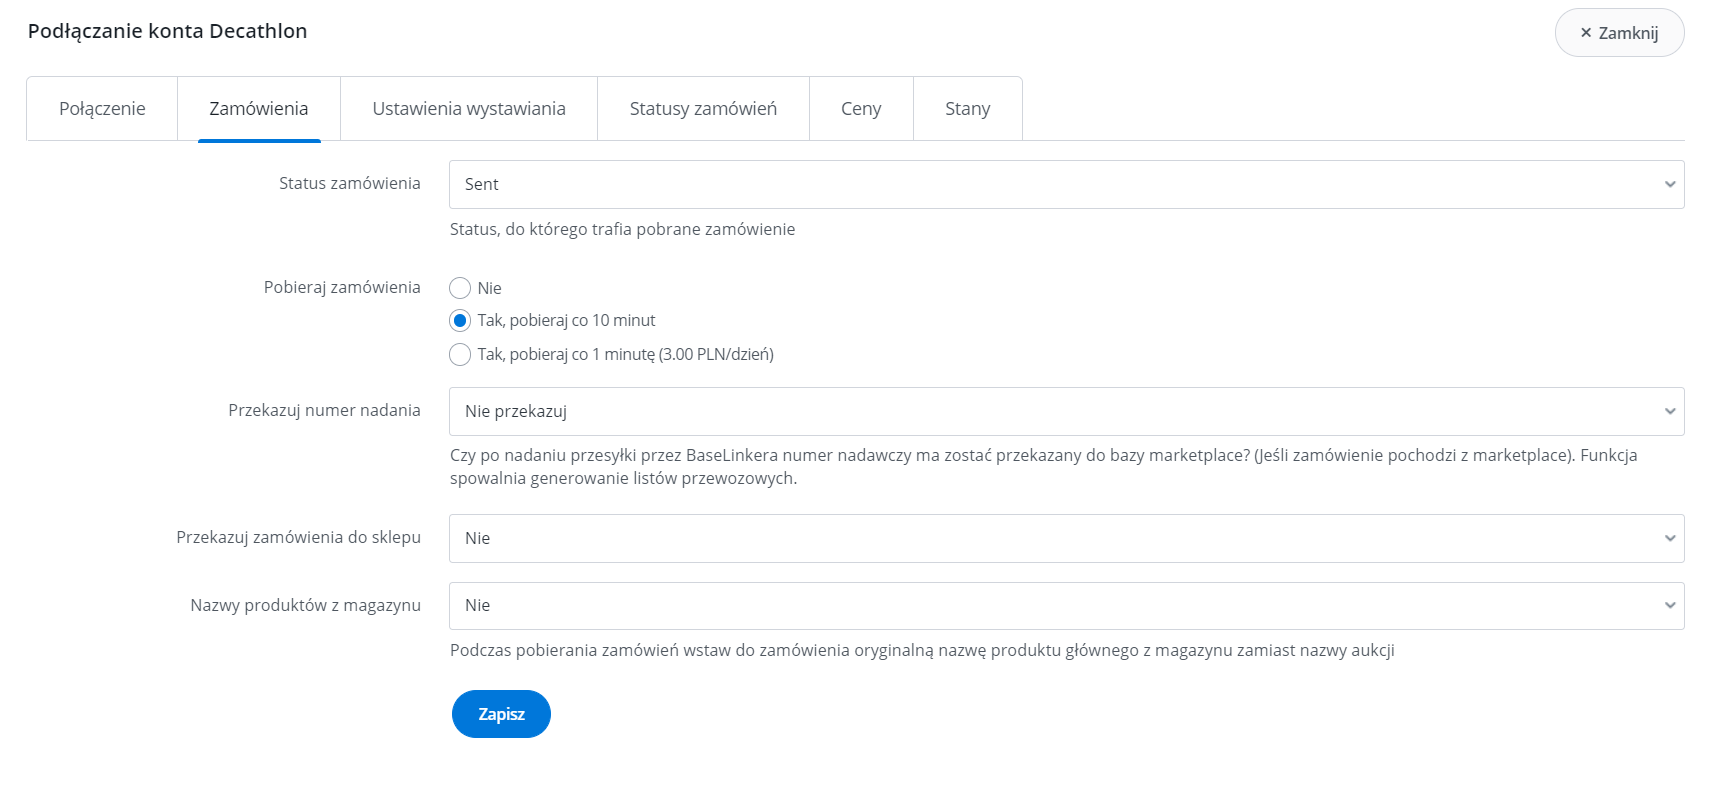The height and width of the screenshot is (791, 1712).
Task: Click the help text starting 'Podczas pobierania zamówień'
Action: click(922, 650)
